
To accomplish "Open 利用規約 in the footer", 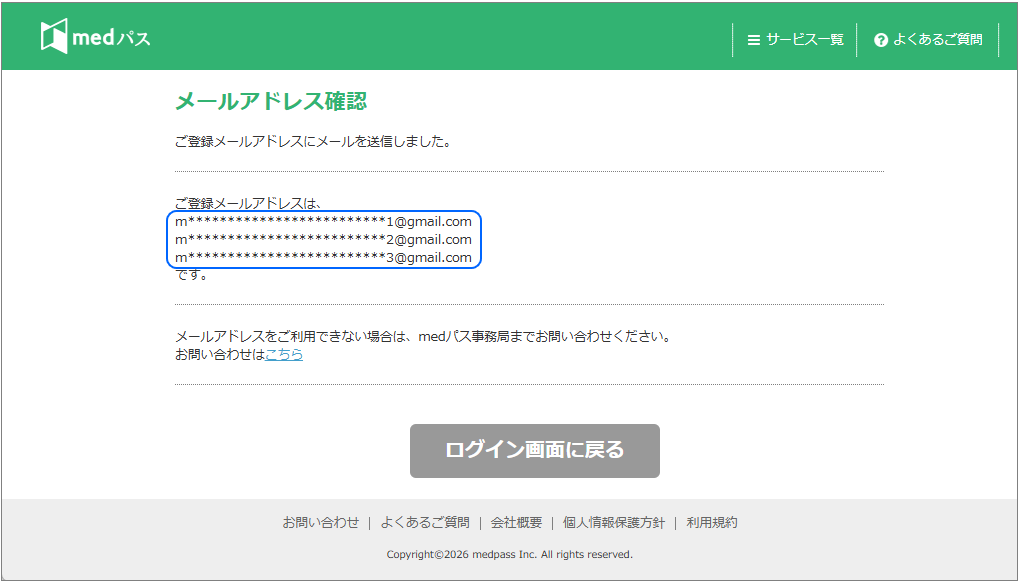I will 711,522.
